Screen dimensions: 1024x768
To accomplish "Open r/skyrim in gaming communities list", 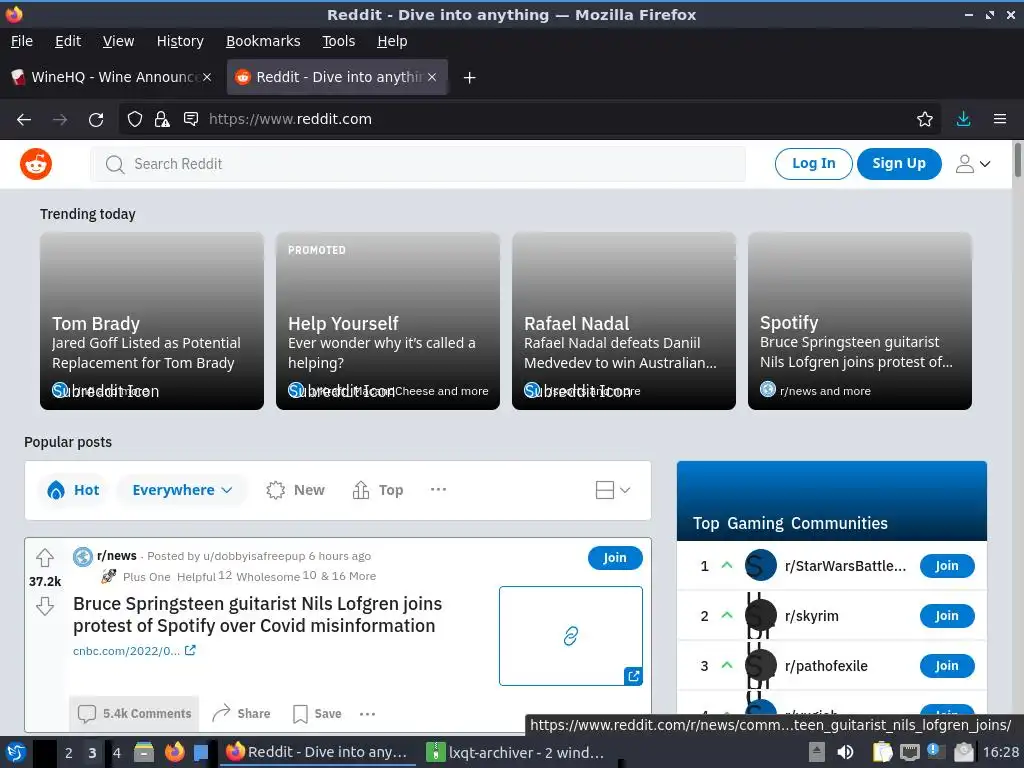I will pos(812,616).
